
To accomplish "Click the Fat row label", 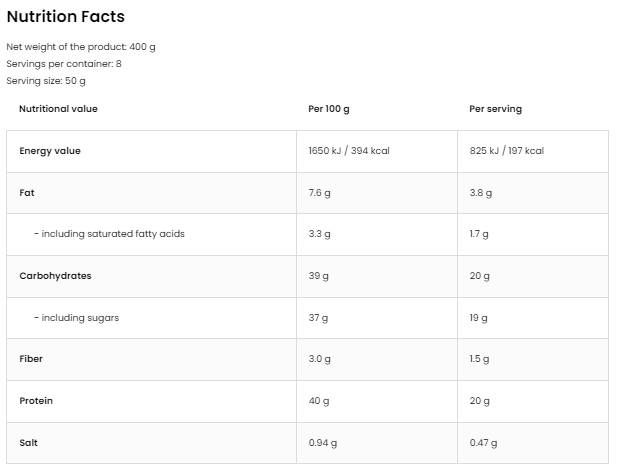I will [x=27, y=192].
